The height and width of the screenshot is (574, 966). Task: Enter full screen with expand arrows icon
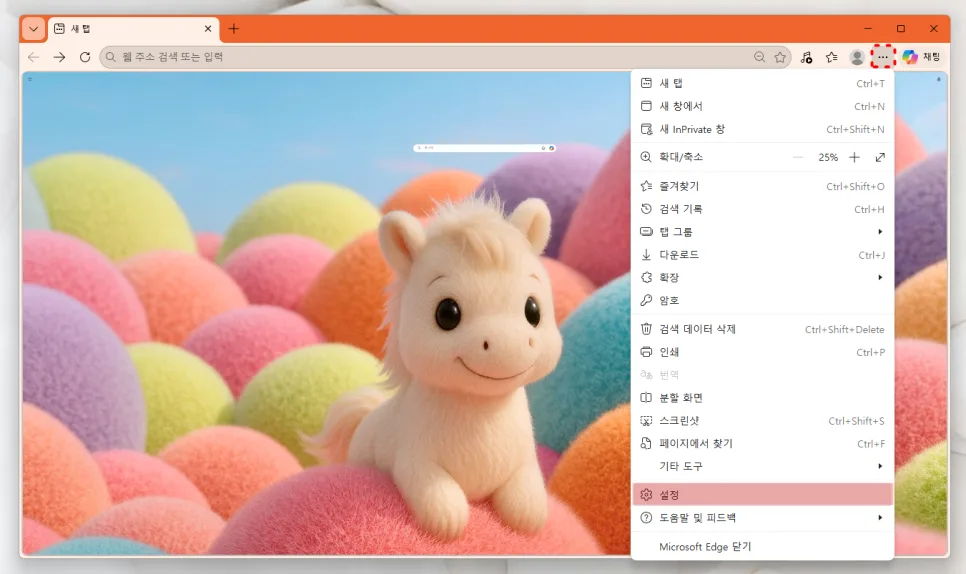[880, 158]
